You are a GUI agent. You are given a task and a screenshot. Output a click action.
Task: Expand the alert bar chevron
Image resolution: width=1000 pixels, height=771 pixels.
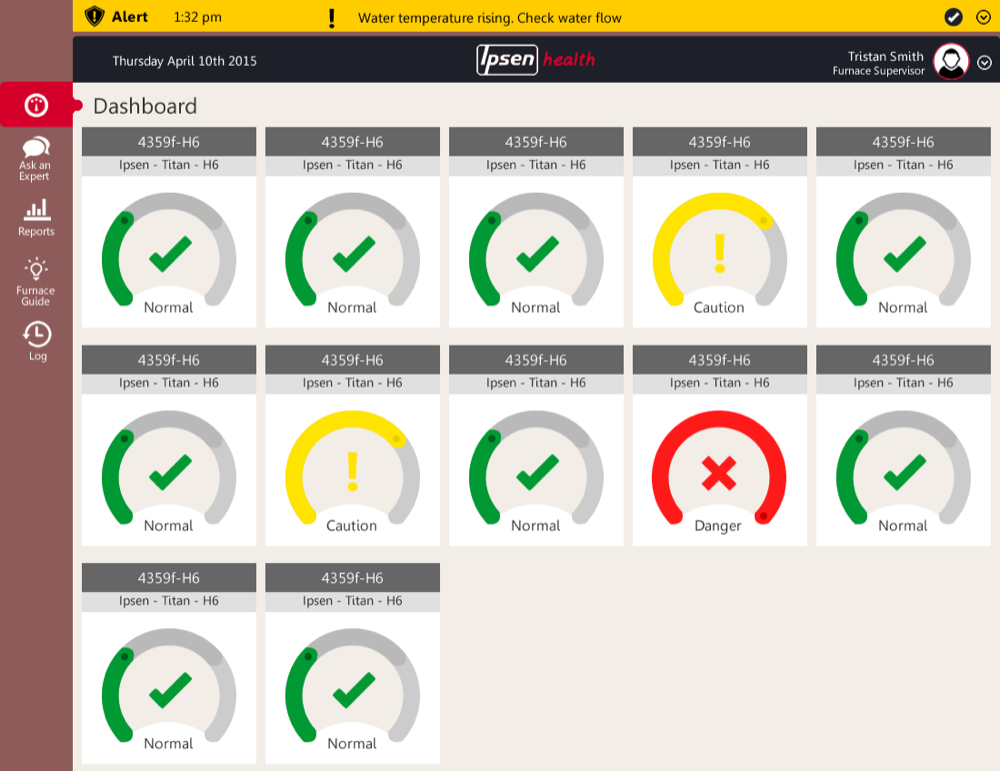coord(983,17)
